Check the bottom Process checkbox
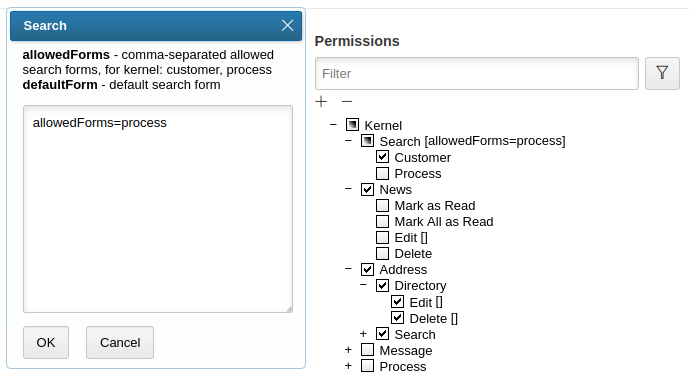Image resolution: width=689 pixels, height=380 pixels. (x=367, y=366)
